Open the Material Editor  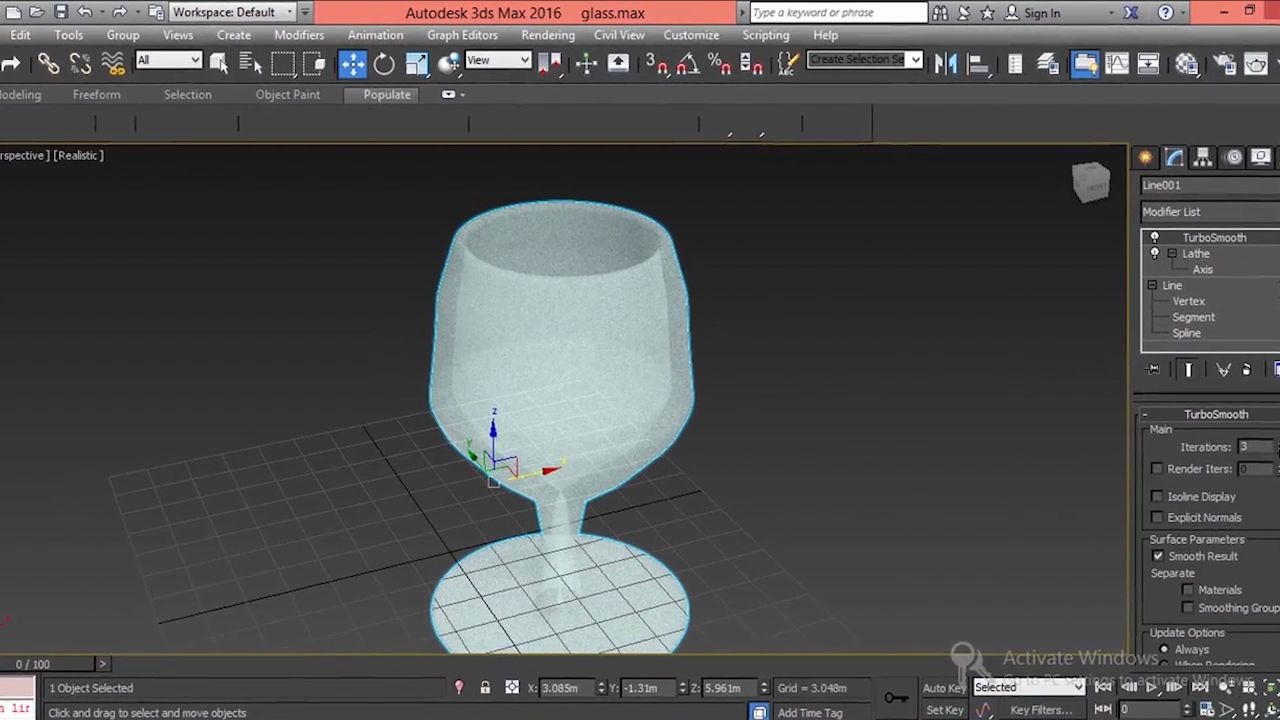pyautogui.click(x=1186, y=63)
